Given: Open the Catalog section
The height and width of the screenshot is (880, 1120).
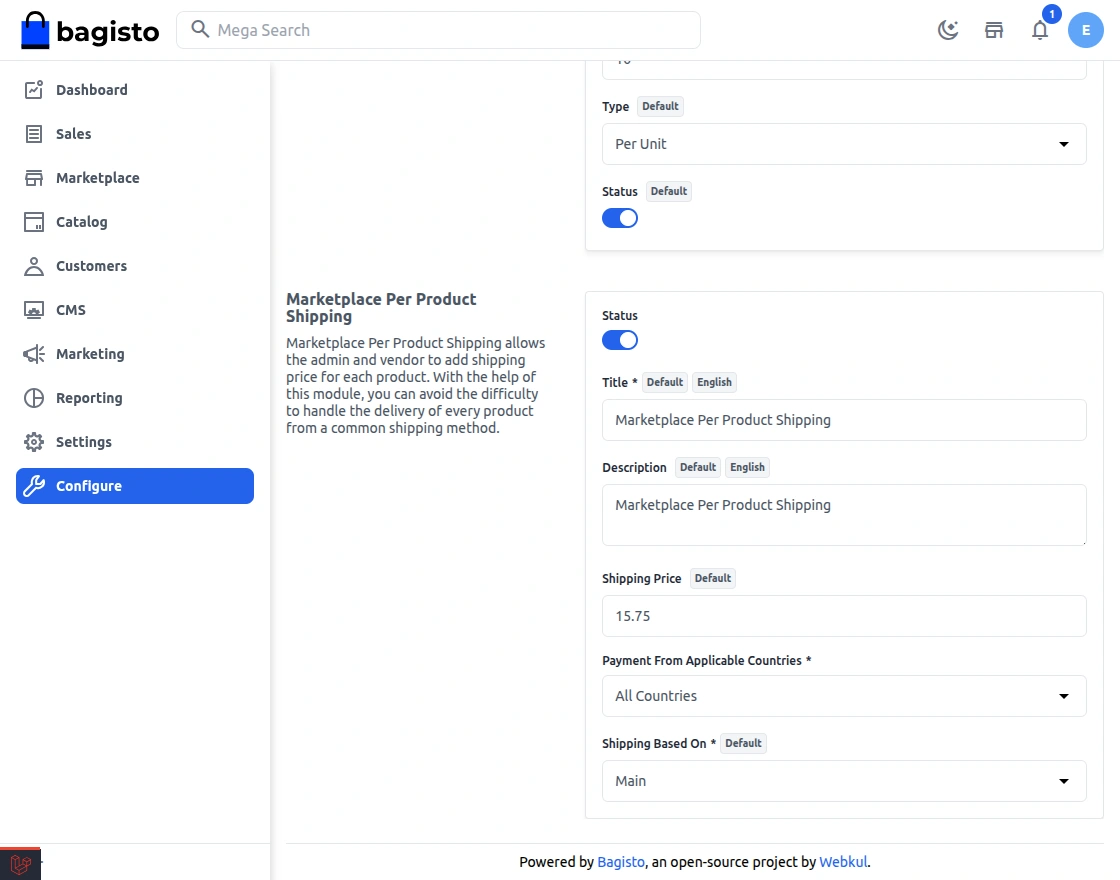Looking at the screenshot, I should (x=81, y=222).
